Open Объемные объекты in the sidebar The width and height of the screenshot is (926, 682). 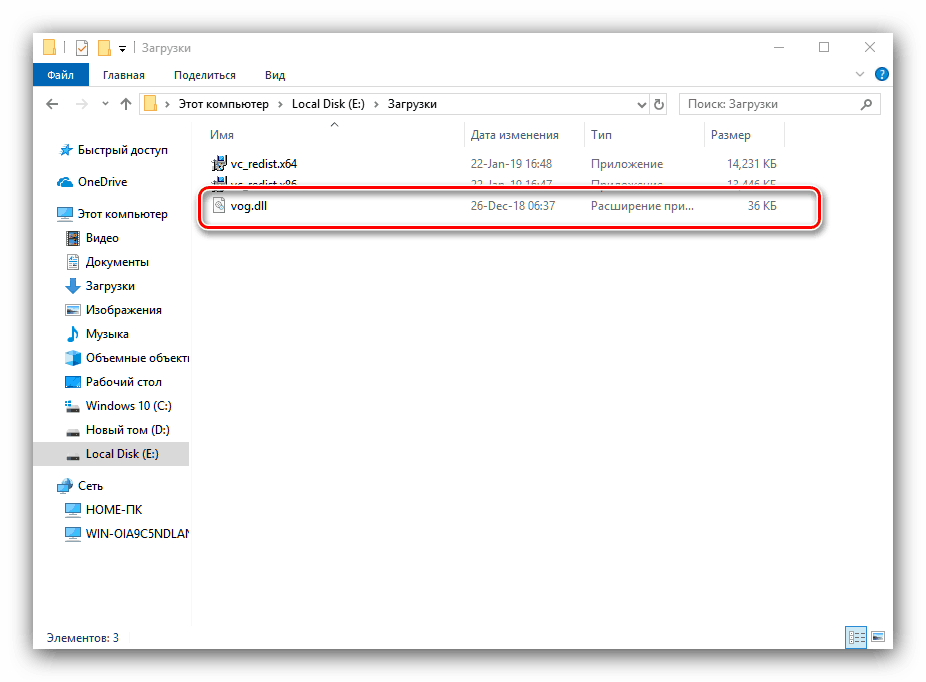pyautogui.click(x=126, y=358)
